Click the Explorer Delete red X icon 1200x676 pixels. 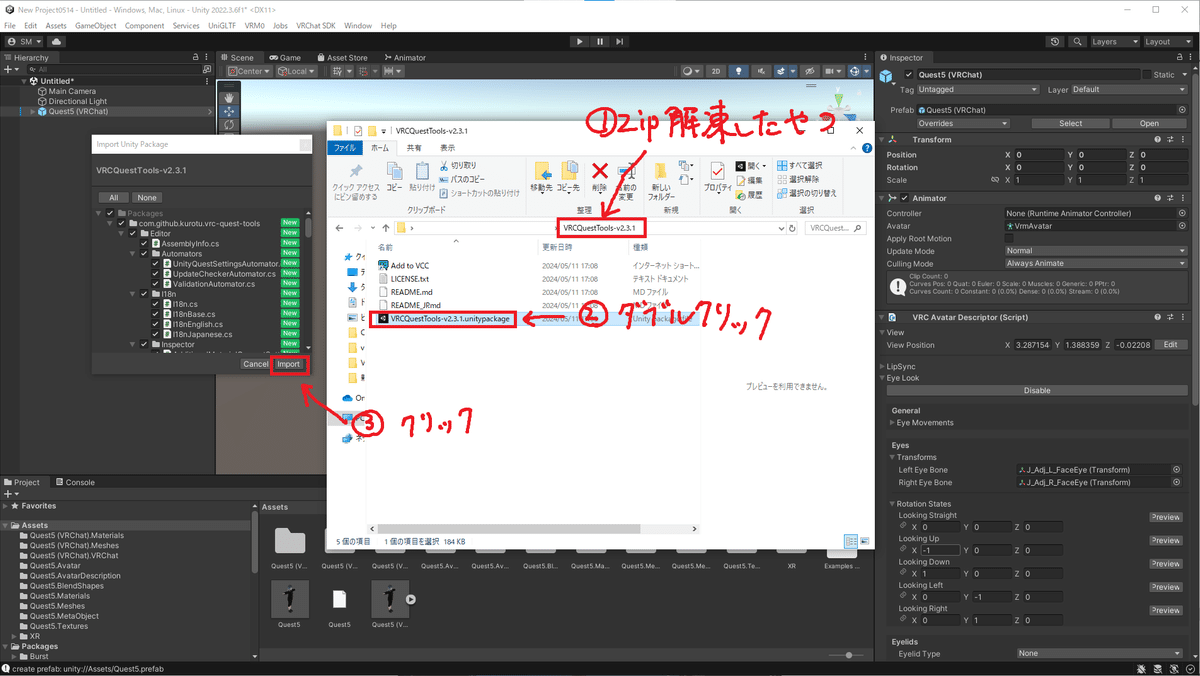point(600,171)
